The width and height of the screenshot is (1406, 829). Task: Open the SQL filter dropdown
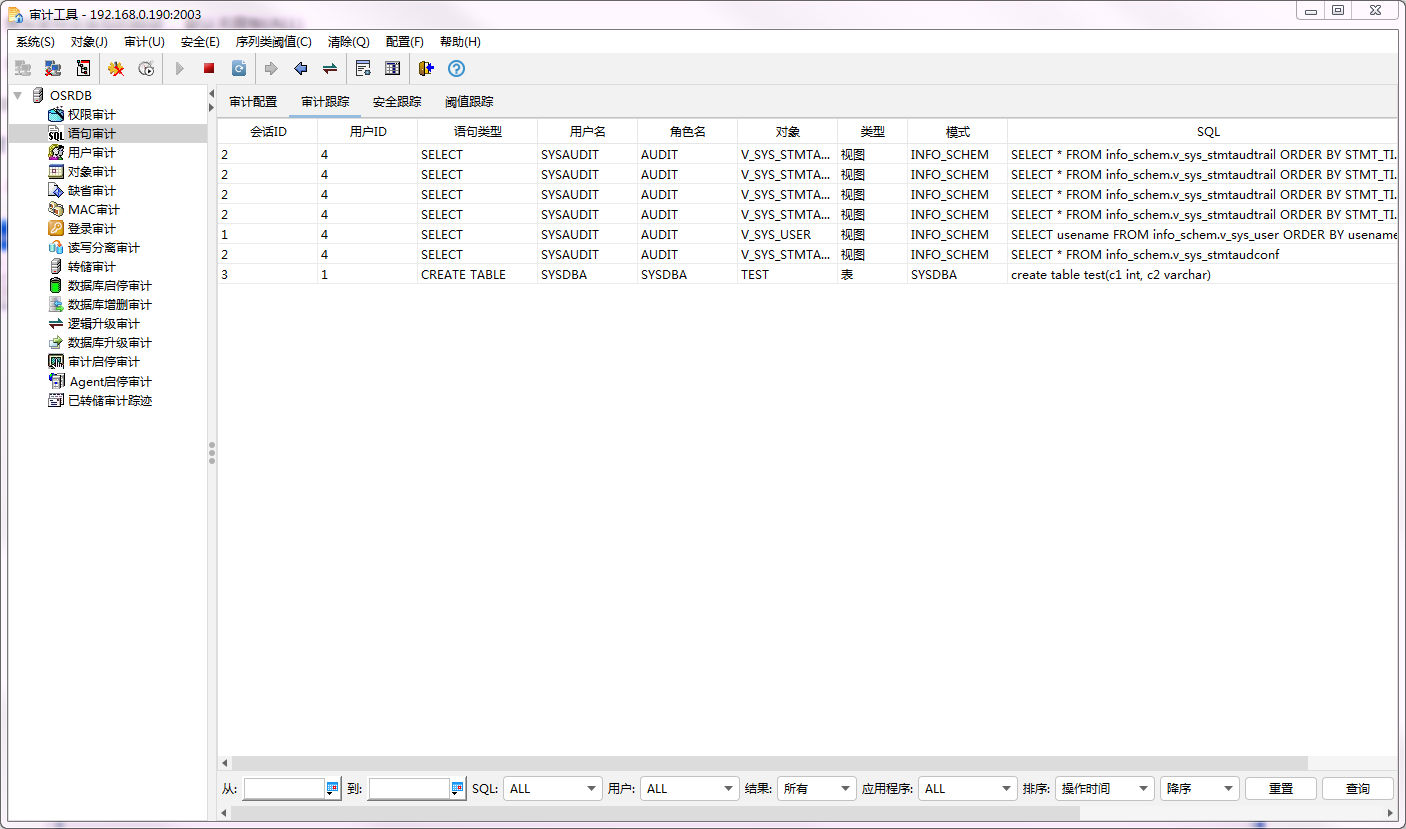coord(552,788)
